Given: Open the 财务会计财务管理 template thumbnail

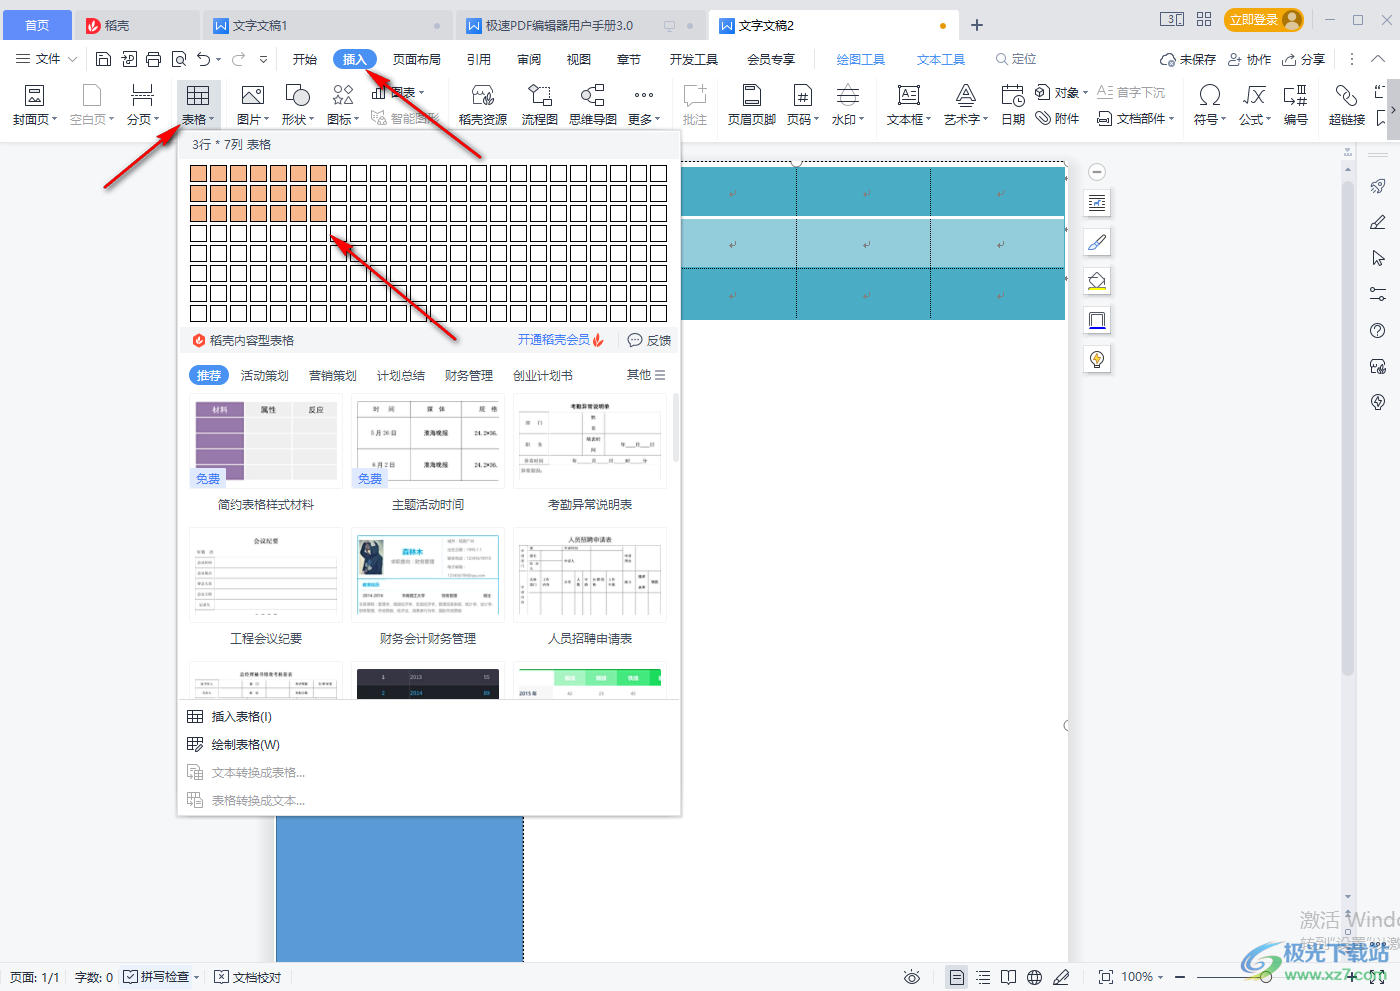Looking at the screenshot, I should 428,576.
